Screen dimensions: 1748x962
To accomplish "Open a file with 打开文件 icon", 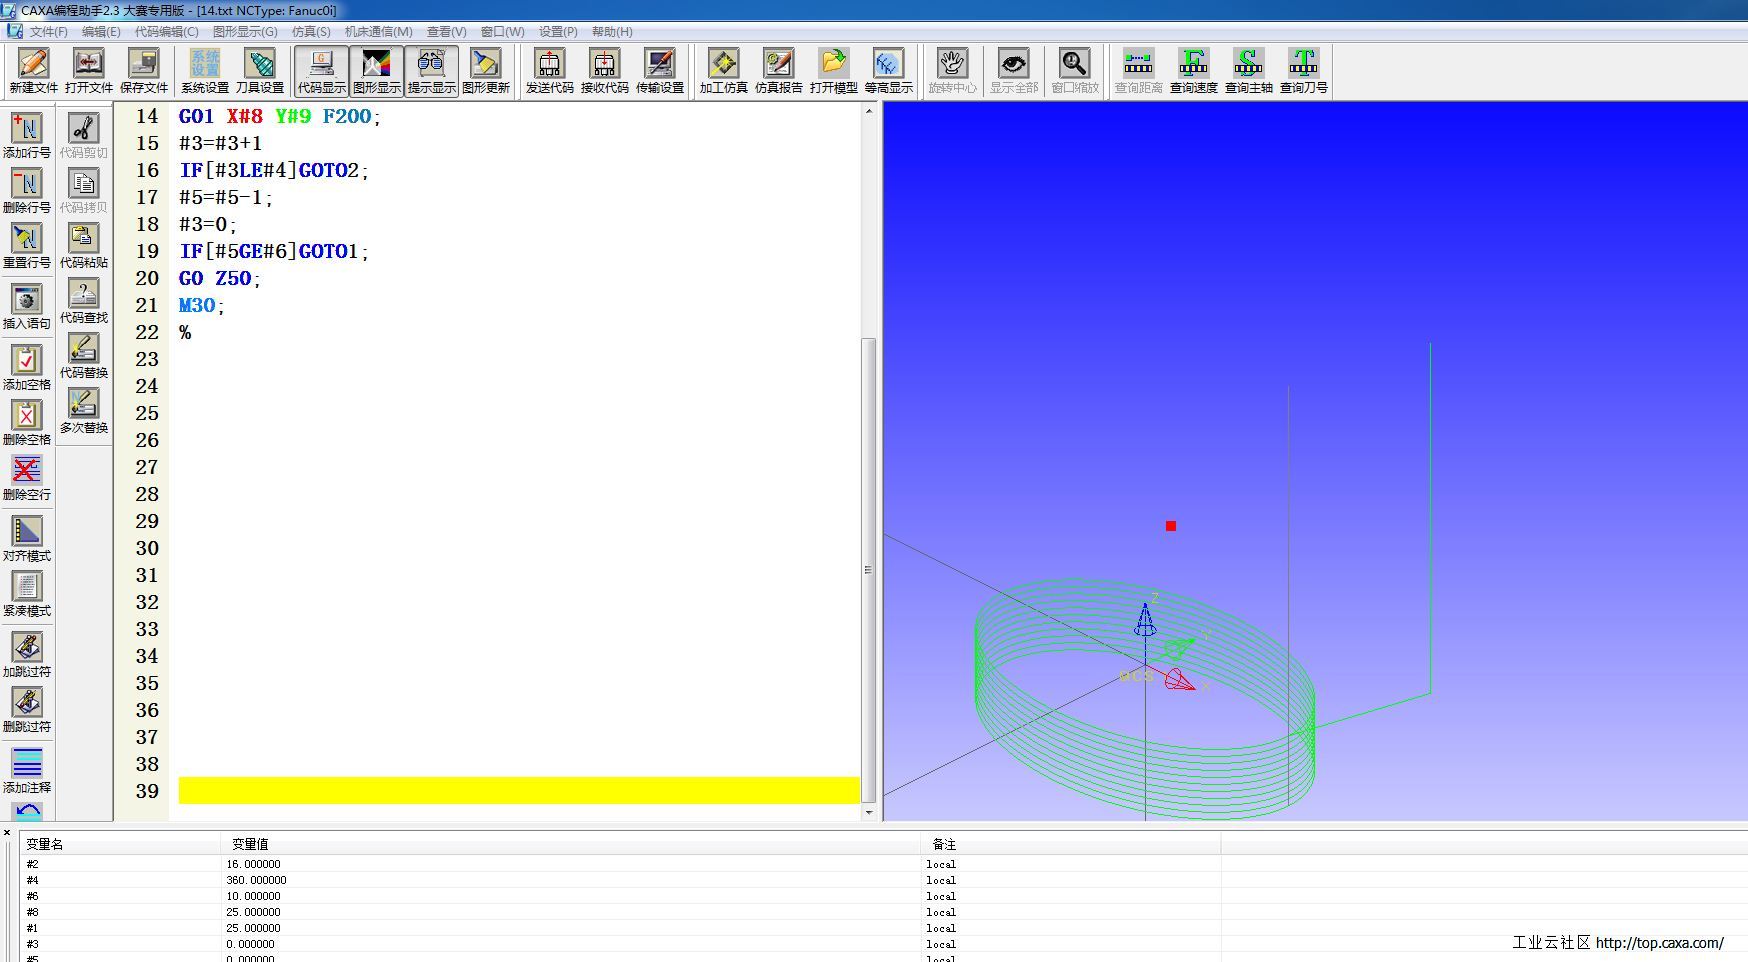I will [x=88, y=71].
